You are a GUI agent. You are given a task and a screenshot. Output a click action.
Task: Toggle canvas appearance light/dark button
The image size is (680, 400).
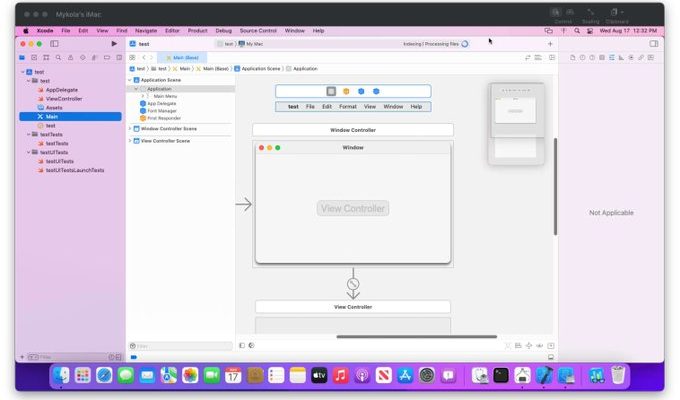(x=252, y=346)
